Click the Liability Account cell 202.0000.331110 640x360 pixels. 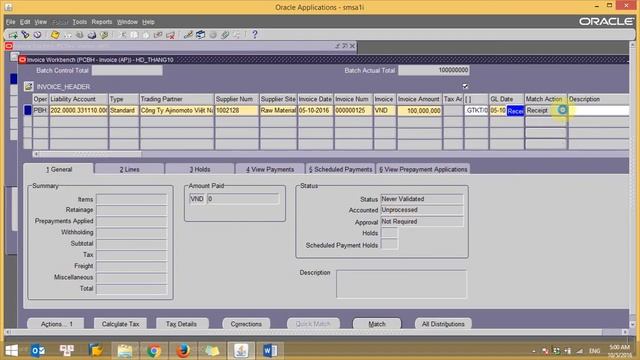coord(79,110)
